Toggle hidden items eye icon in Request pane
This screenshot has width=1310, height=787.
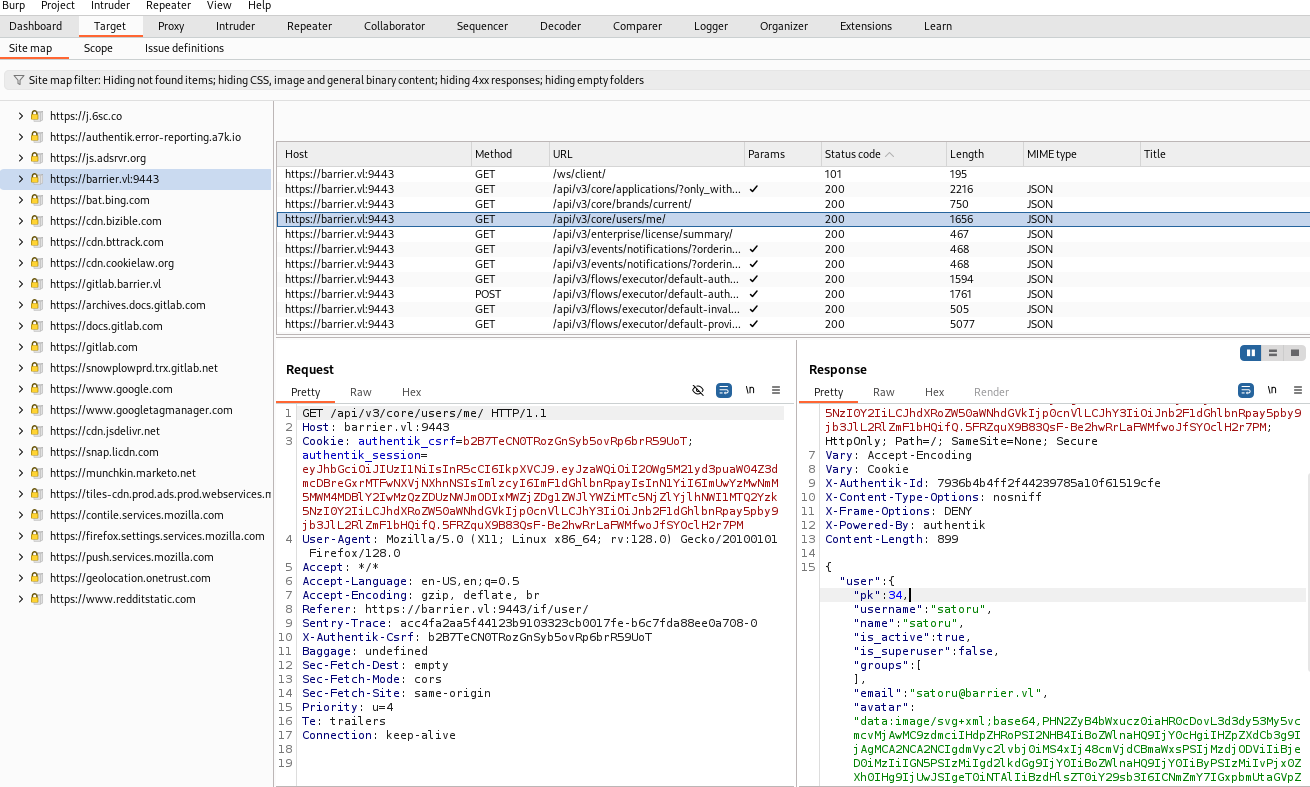[x=698, y=390]
